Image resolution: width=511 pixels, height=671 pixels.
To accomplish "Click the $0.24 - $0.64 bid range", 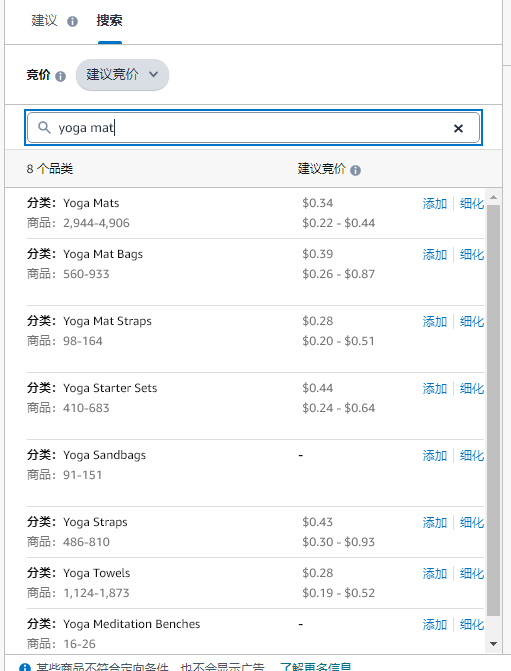I will pos(339,408).
